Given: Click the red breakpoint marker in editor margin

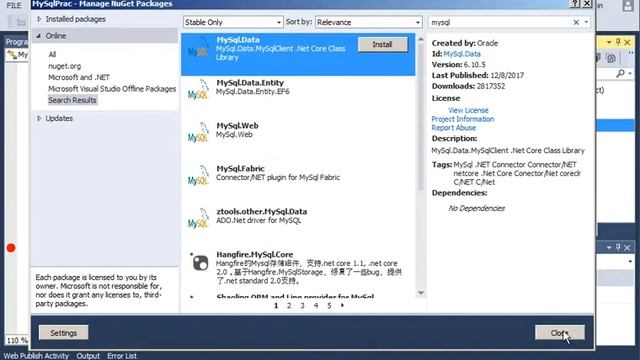Looking at the screenshot, I should (x=11, y=248).
